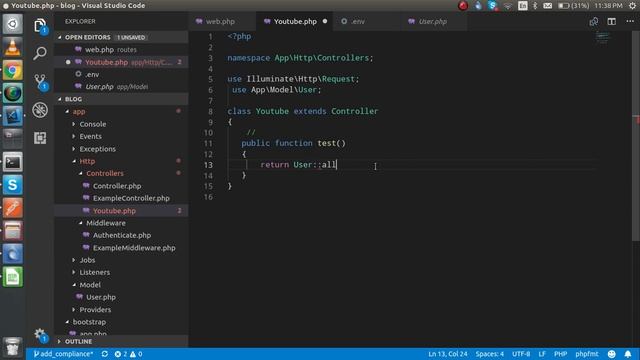The width and height of the screenshot is (640, 360).
Task: Place cursor on line 8 class Youtube
Action: click(x=303, y=111)
